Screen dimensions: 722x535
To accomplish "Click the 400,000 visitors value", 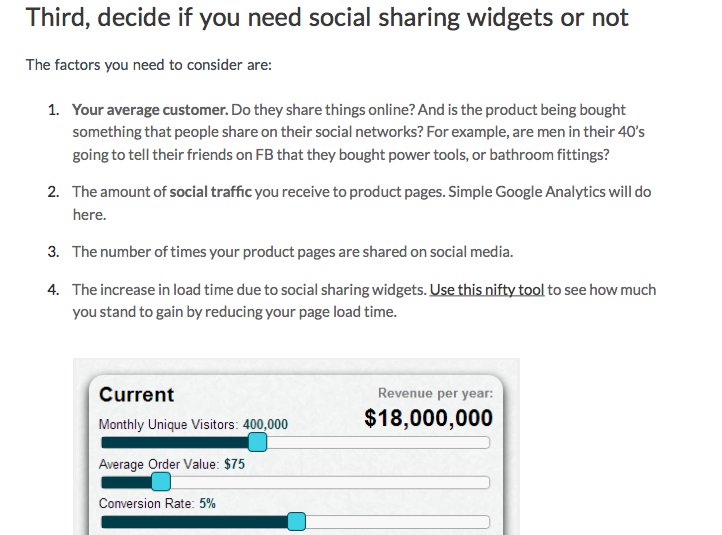I will tap(265, 424).
